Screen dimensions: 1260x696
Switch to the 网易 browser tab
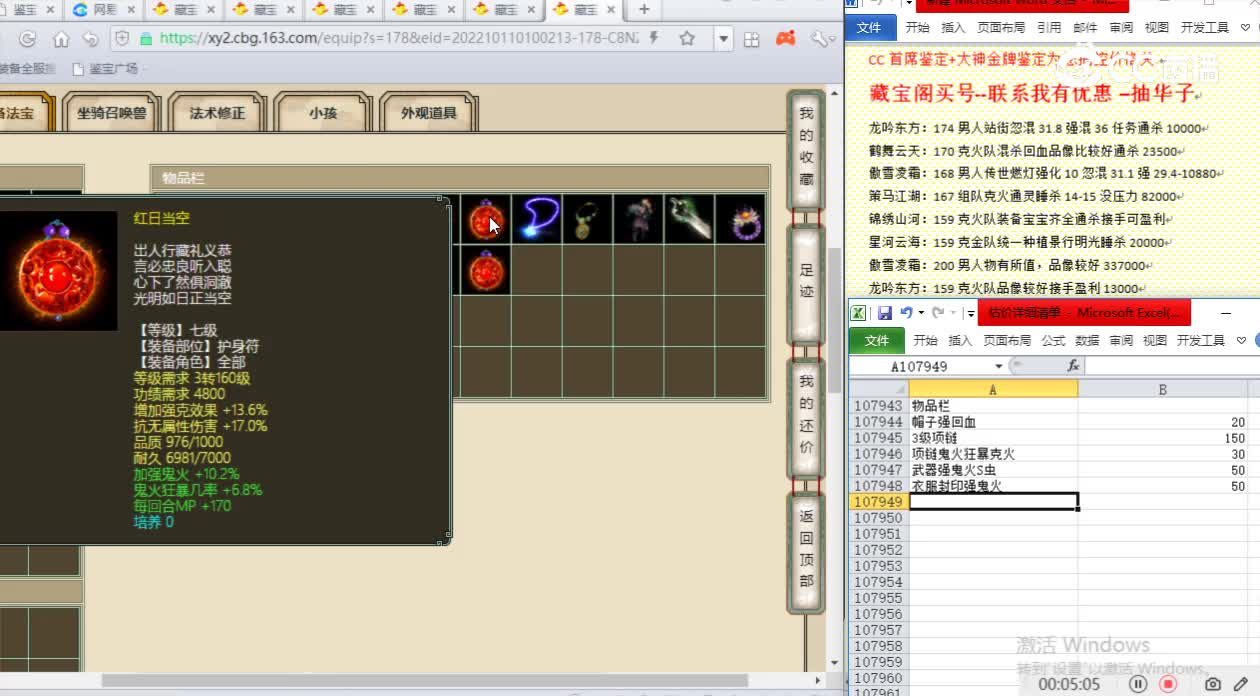click(x=104, y=9)
